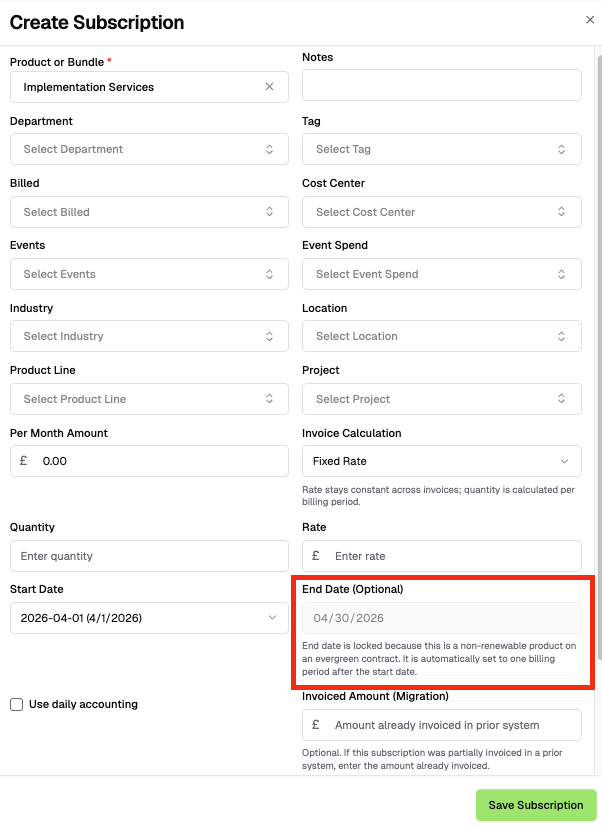The height and width of the screenshot is (829, 602).
Task: Click the pound icon in Rate field
Action: click(x=316, y=556)
